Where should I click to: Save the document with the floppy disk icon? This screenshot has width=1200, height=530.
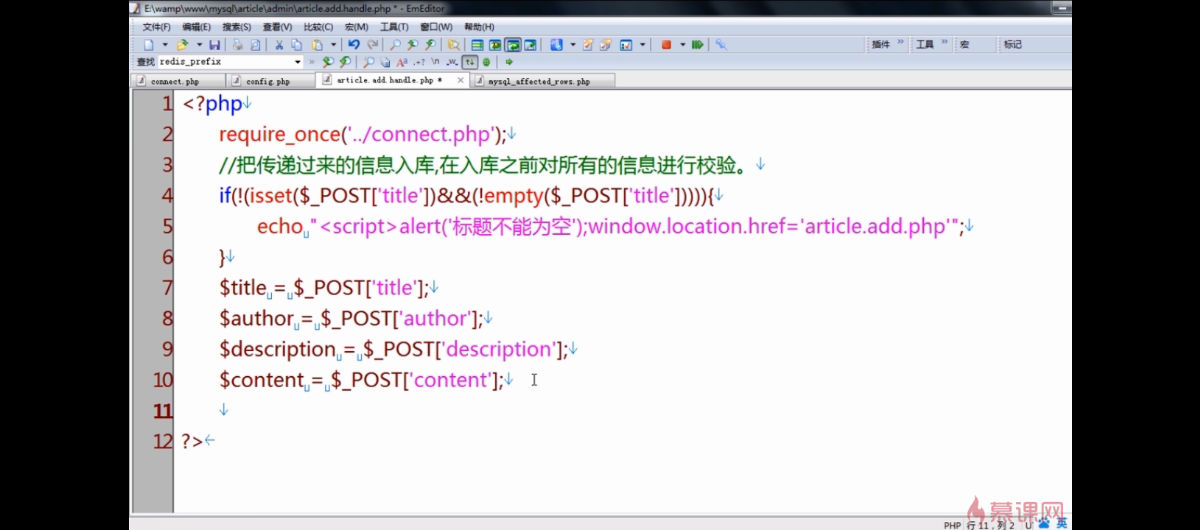(215, 45)
